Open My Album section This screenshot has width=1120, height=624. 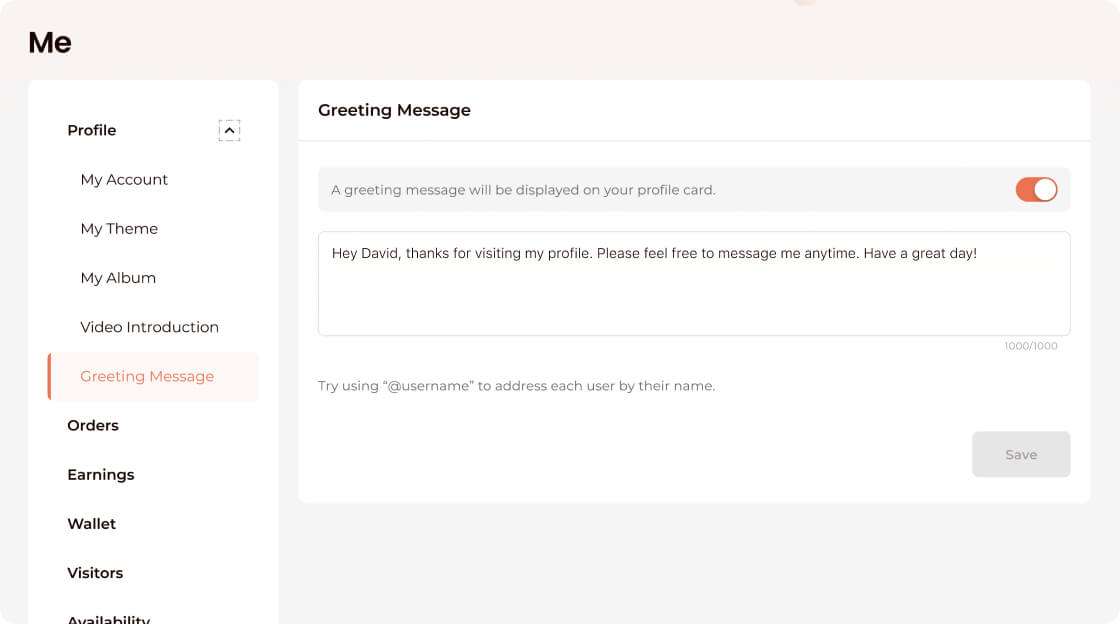pyautogui.click(x=118, y=278)
